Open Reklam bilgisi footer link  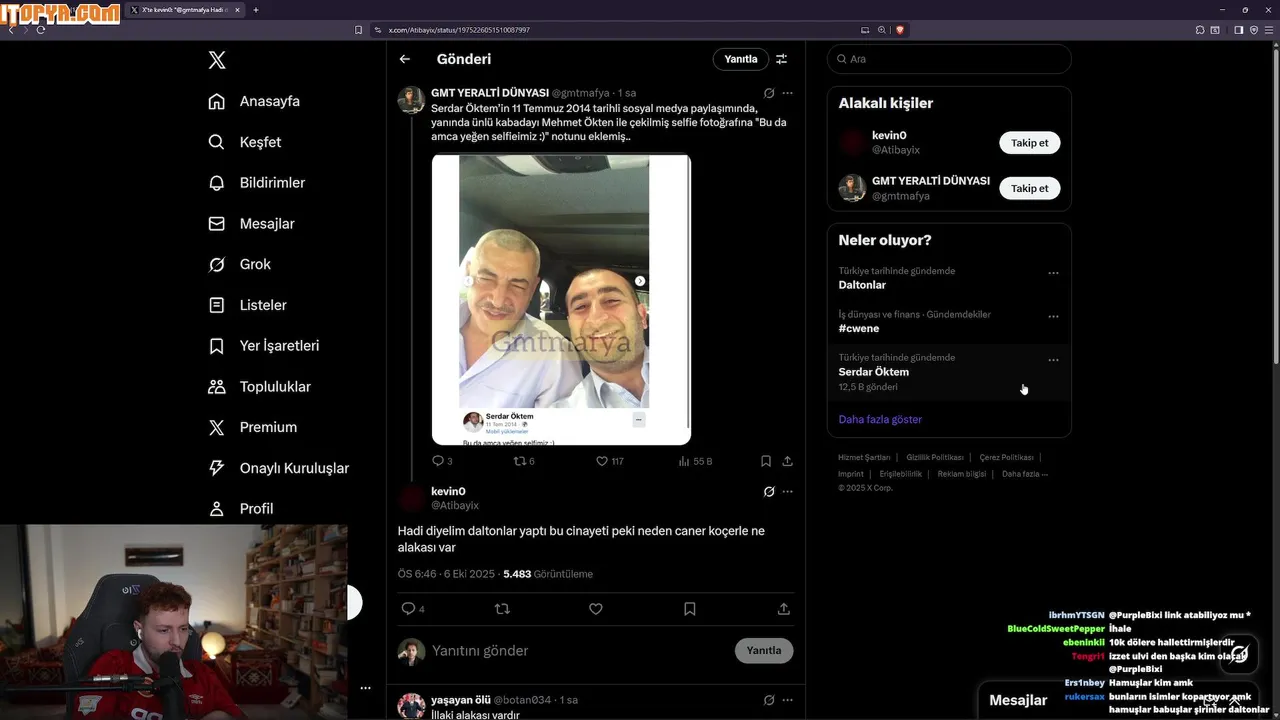point(961,474)
